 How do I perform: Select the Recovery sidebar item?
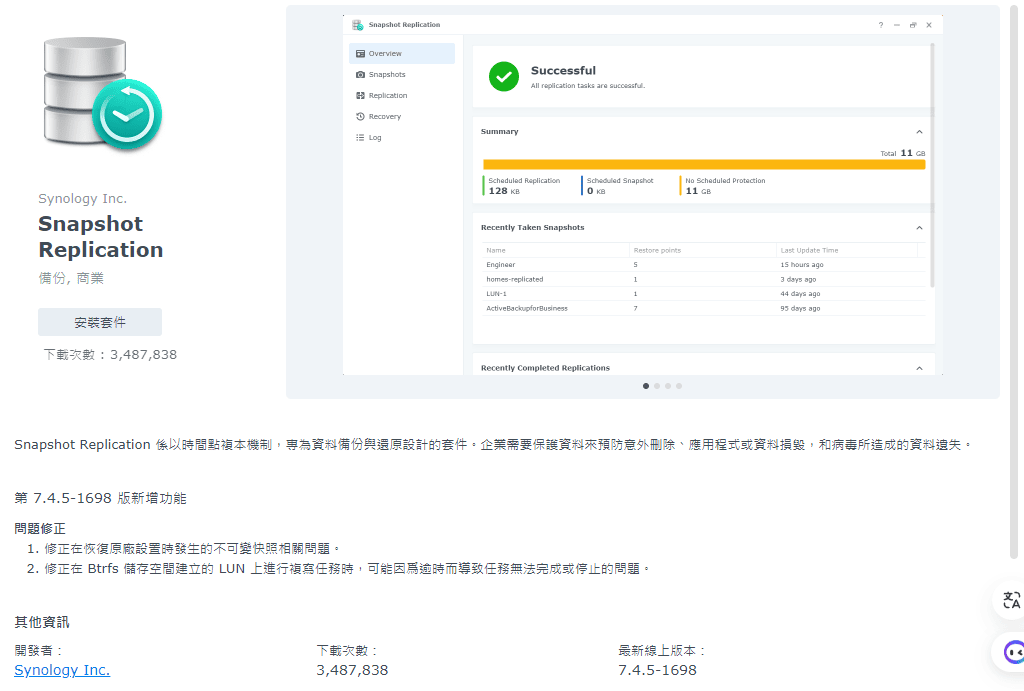tap(402, 116)
